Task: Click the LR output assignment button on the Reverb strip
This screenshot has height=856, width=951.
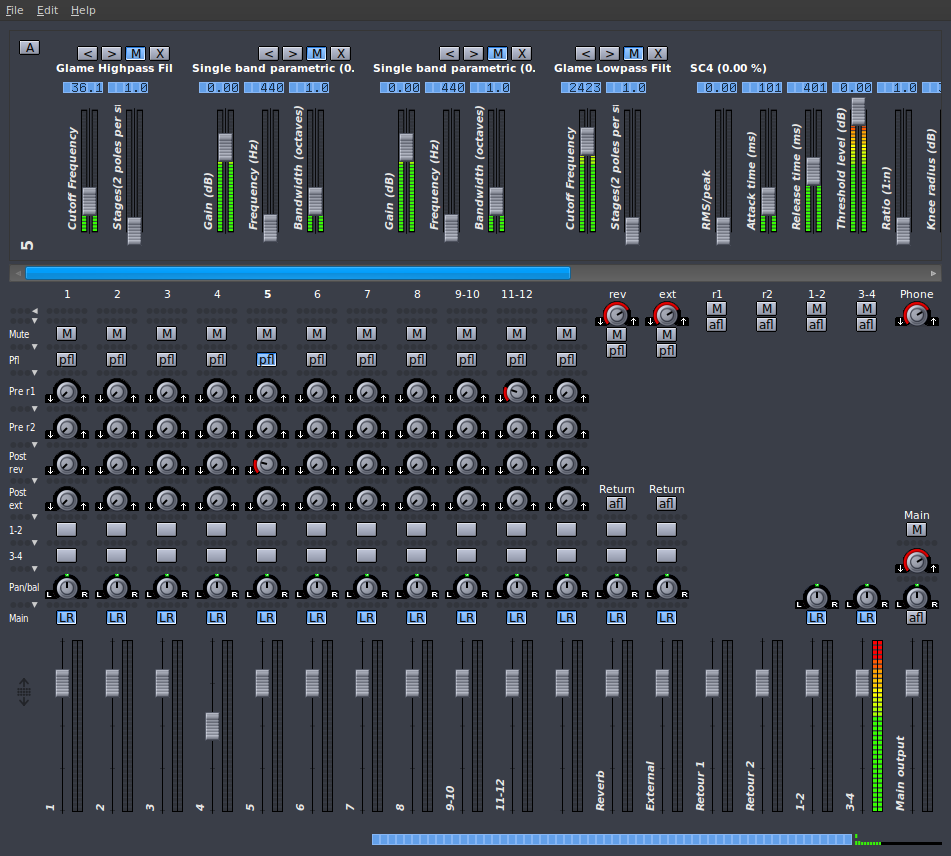Action: pyautogui.click(x=617, y=617)
